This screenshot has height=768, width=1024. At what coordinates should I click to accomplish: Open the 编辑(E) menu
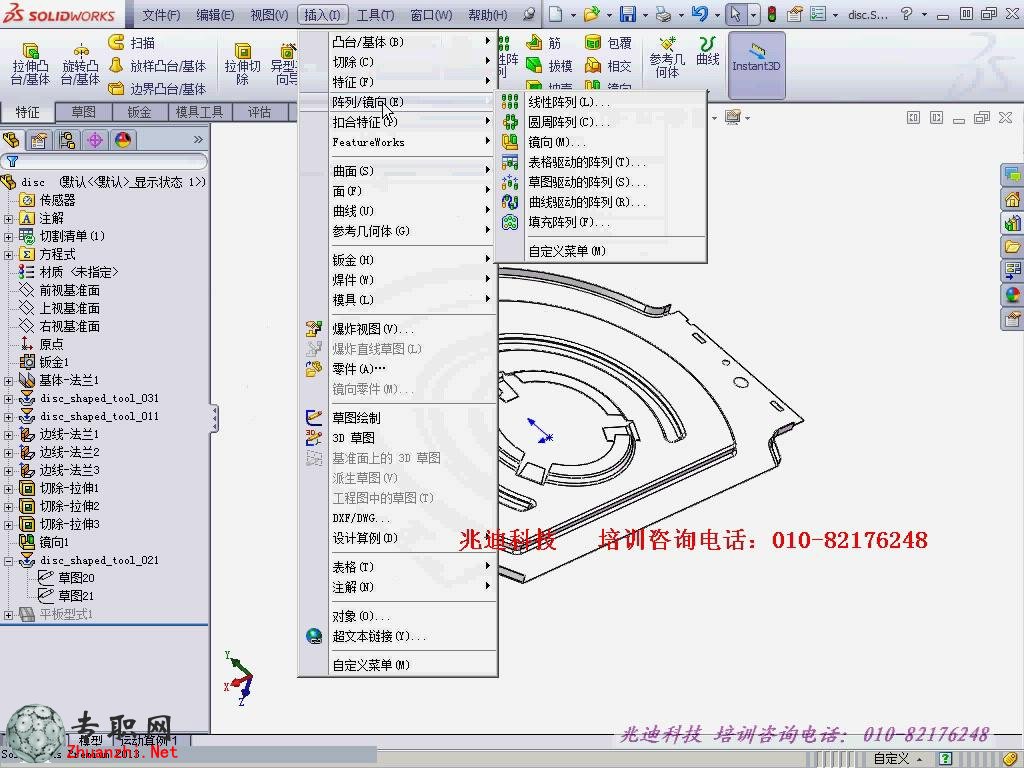[x=215, y=14]
